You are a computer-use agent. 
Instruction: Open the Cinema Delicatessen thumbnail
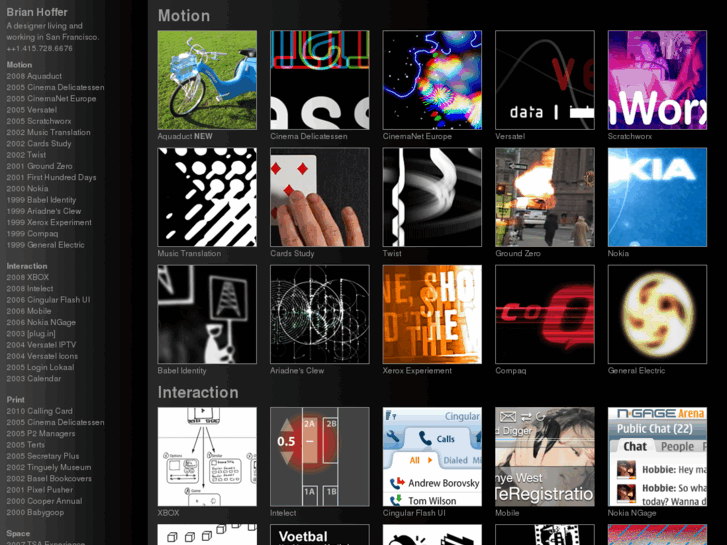[320, 80]
